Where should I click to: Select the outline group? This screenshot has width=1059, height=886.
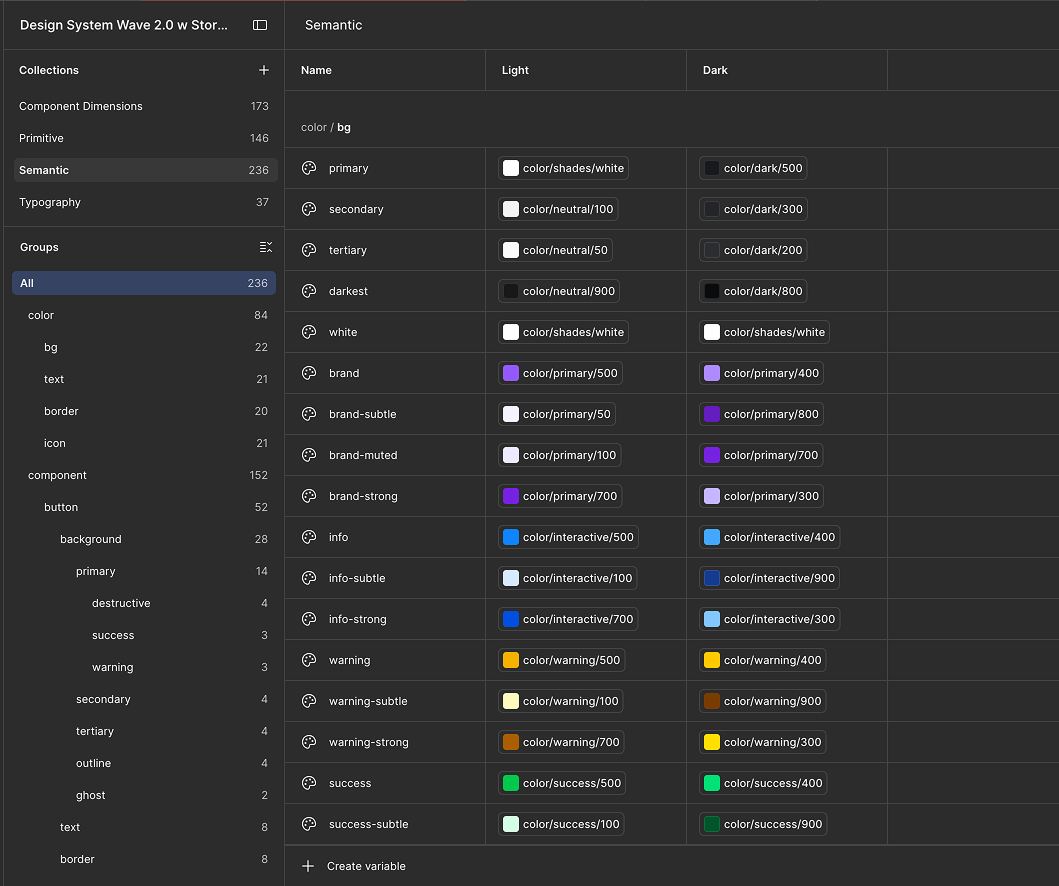click(x=144, y=763)
